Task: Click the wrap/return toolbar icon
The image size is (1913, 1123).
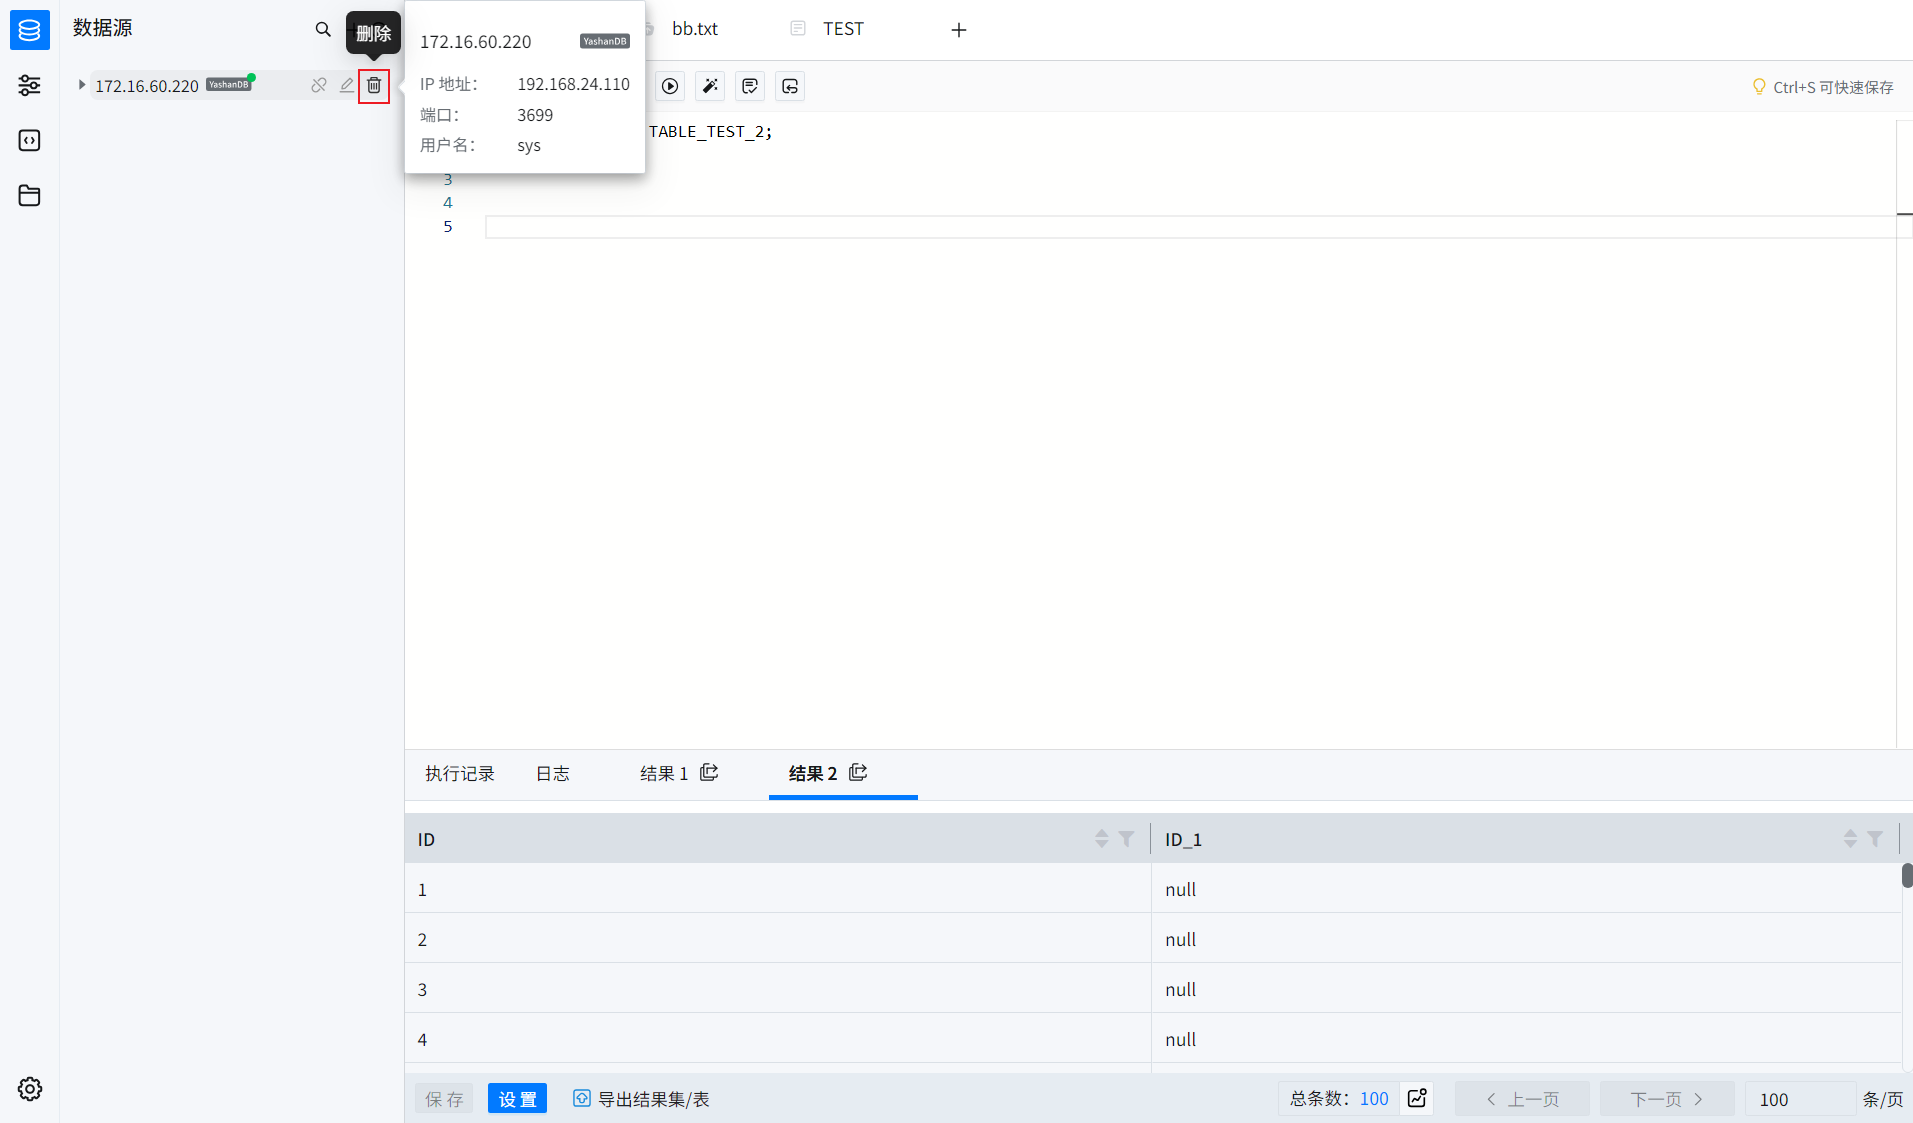Action: click(790, 87)
